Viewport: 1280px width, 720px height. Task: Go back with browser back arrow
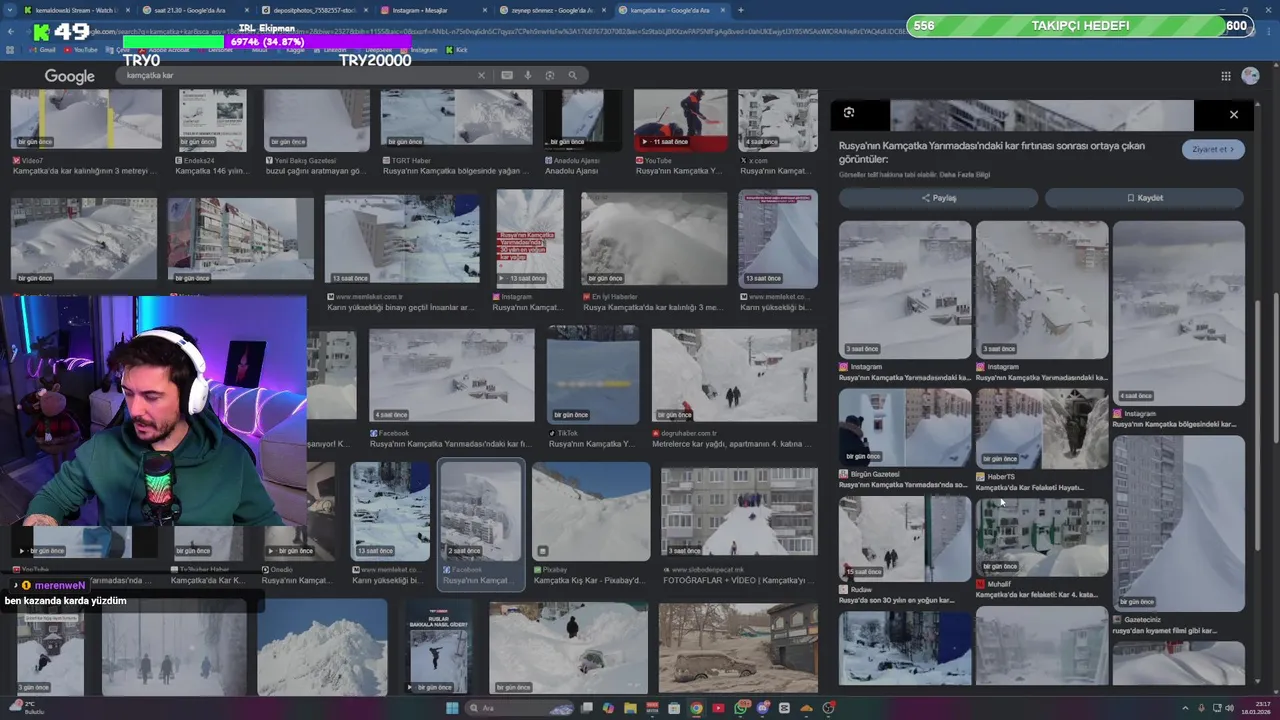(11, 31)
